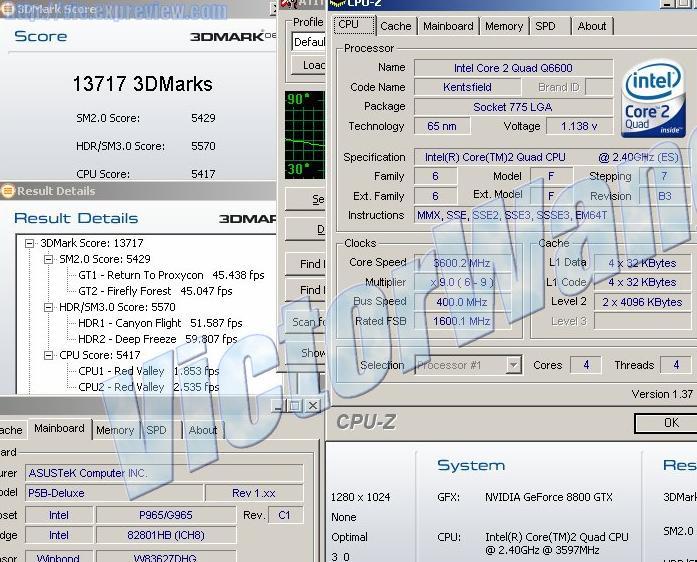
Task: Close the lower CPU-Z window
Action: point(313,405)
